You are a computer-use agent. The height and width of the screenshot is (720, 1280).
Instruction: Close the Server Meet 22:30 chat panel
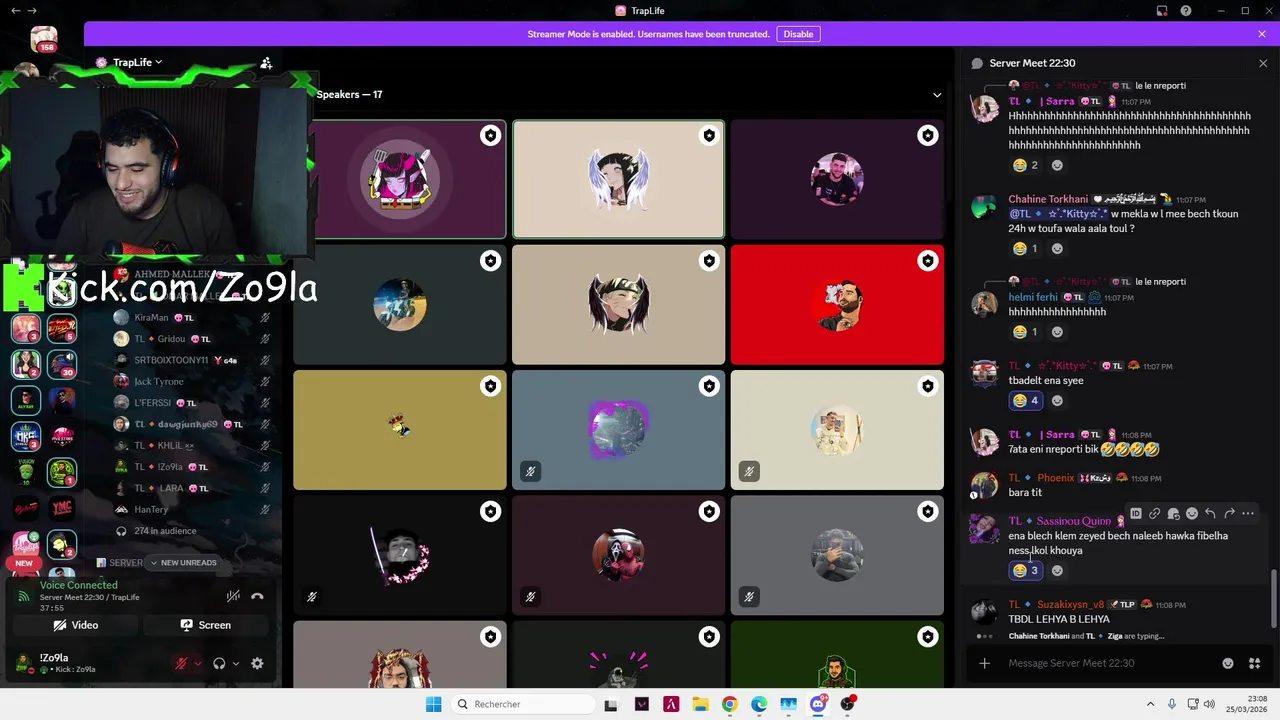coord(1263,63)
